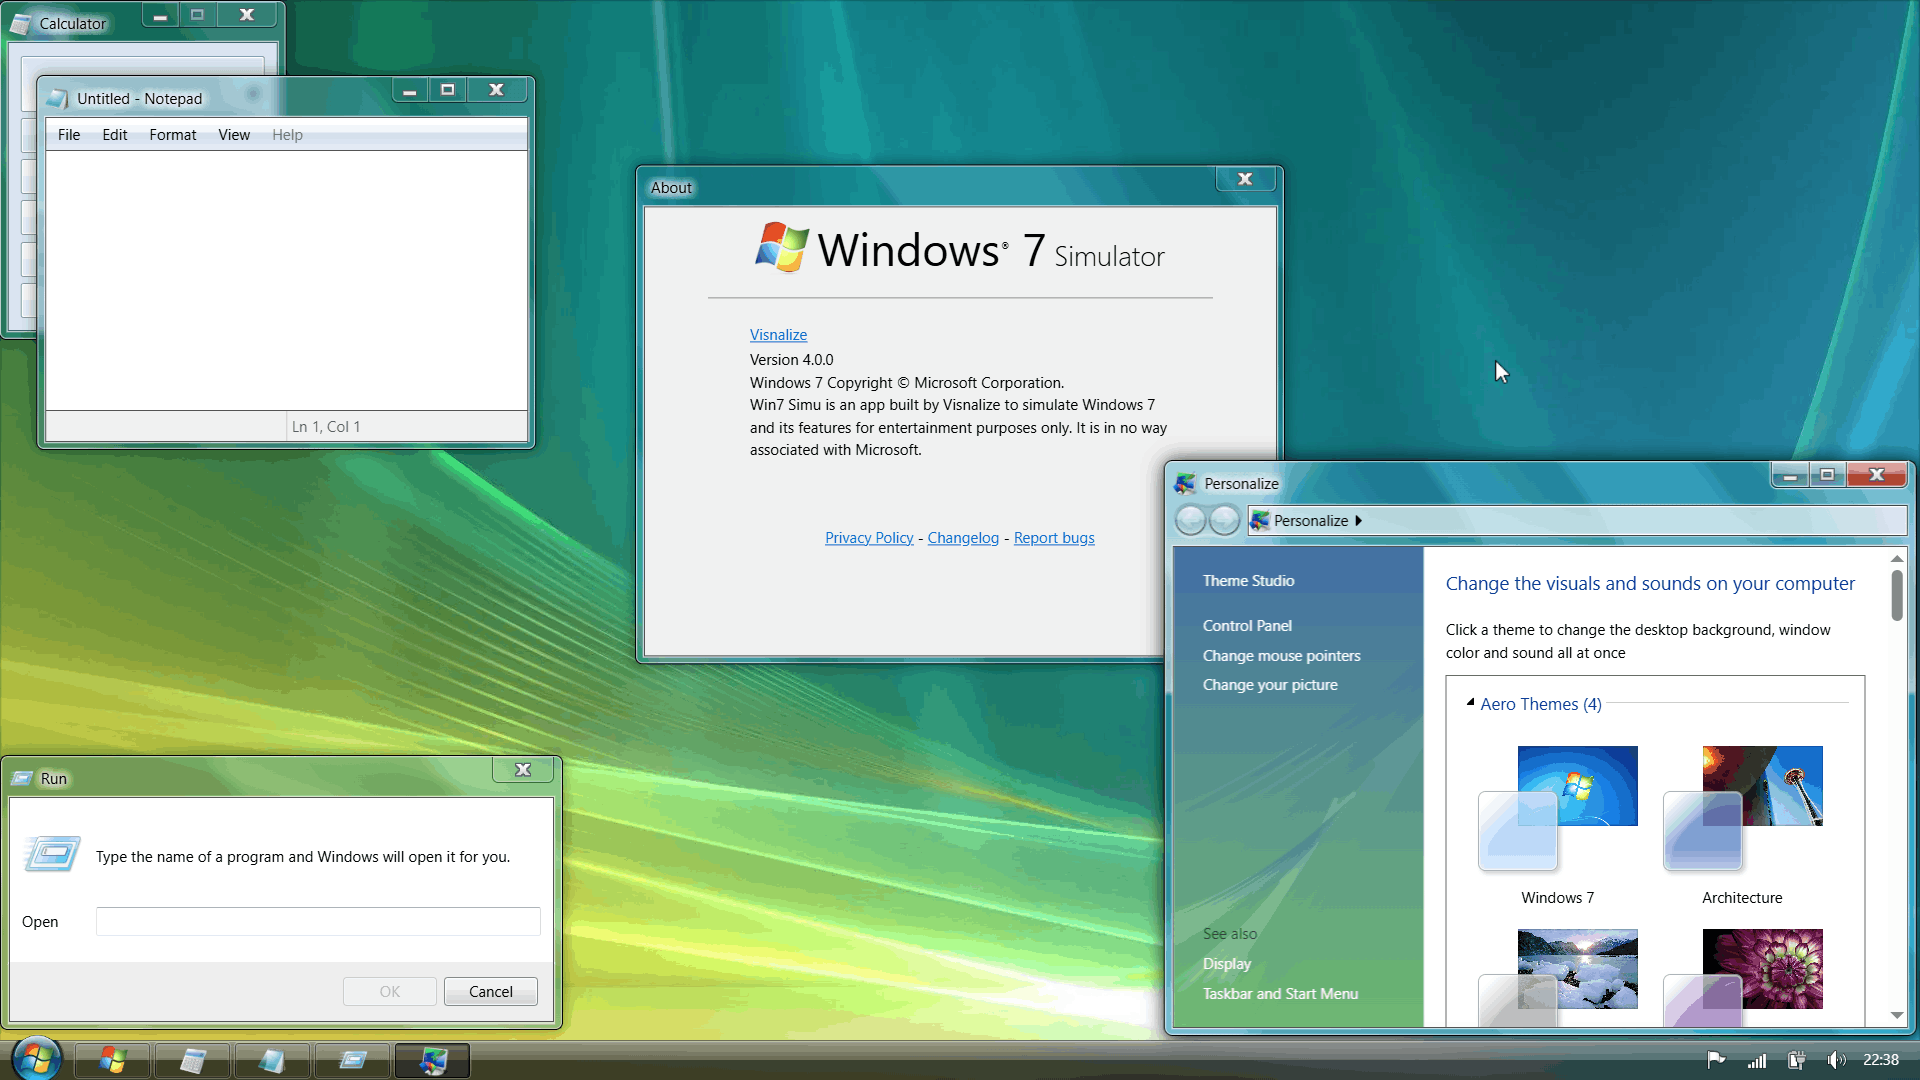
Task: Collapse the Aero Themes group
Action: [1471, 703]
